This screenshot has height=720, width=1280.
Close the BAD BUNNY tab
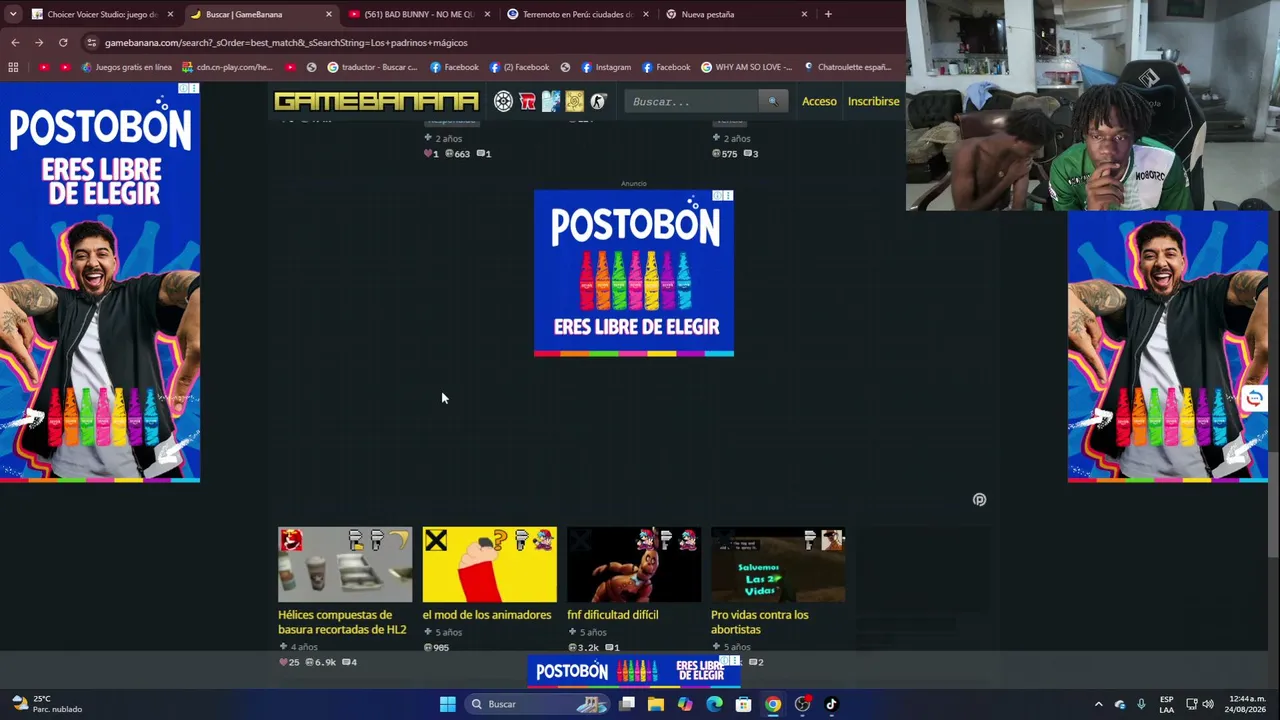[487, 14]
